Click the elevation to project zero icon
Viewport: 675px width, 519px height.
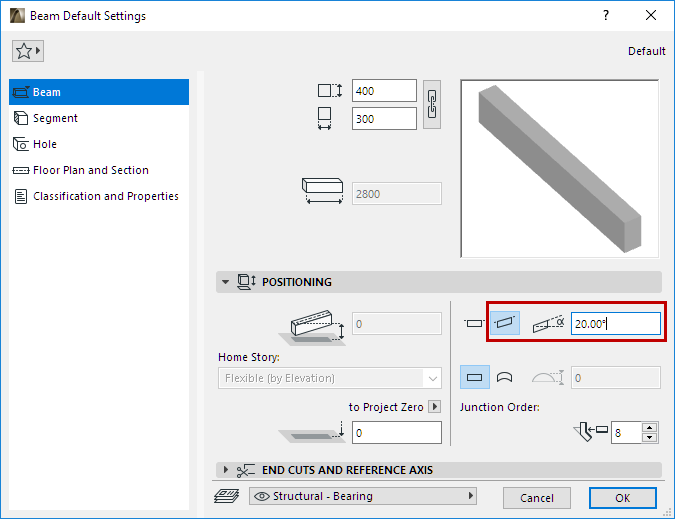point(313,432)
